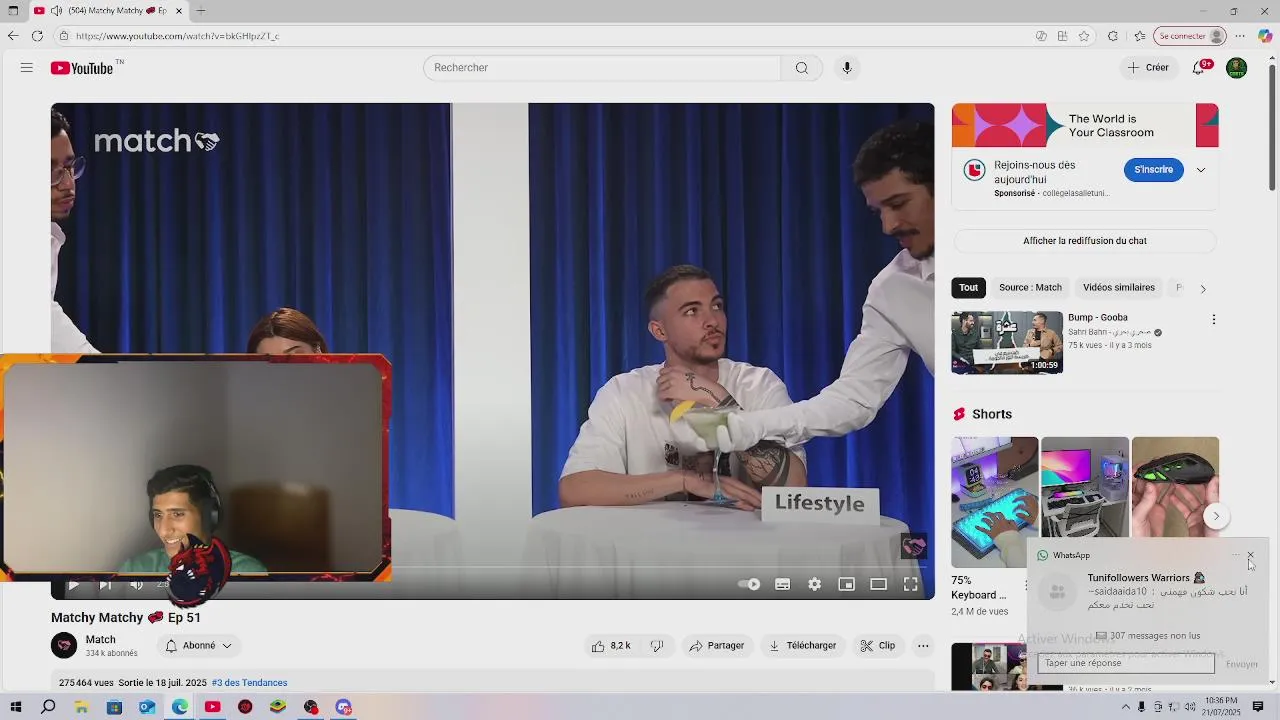Enter fullscreen video mode

point(911,585)
